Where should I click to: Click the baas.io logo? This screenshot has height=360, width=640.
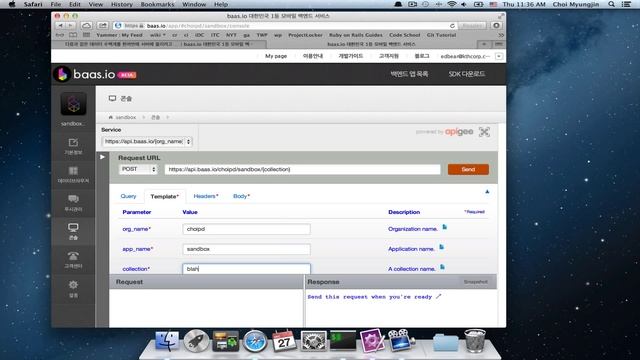coord(95,74)
